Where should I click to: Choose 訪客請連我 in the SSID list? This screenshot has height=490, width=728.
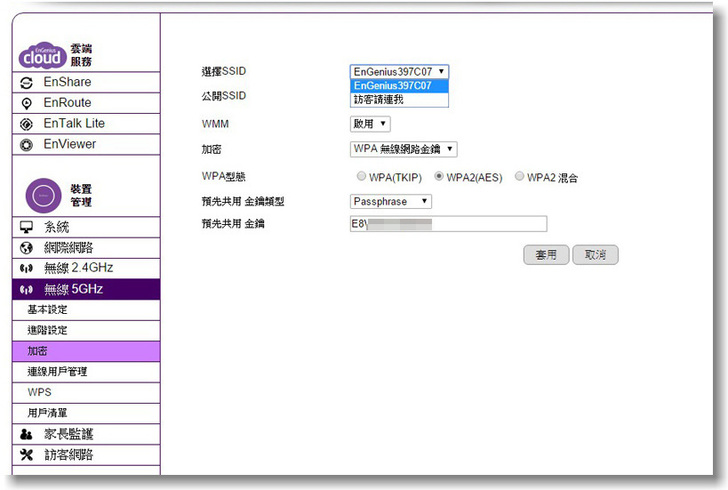[399, 99]
